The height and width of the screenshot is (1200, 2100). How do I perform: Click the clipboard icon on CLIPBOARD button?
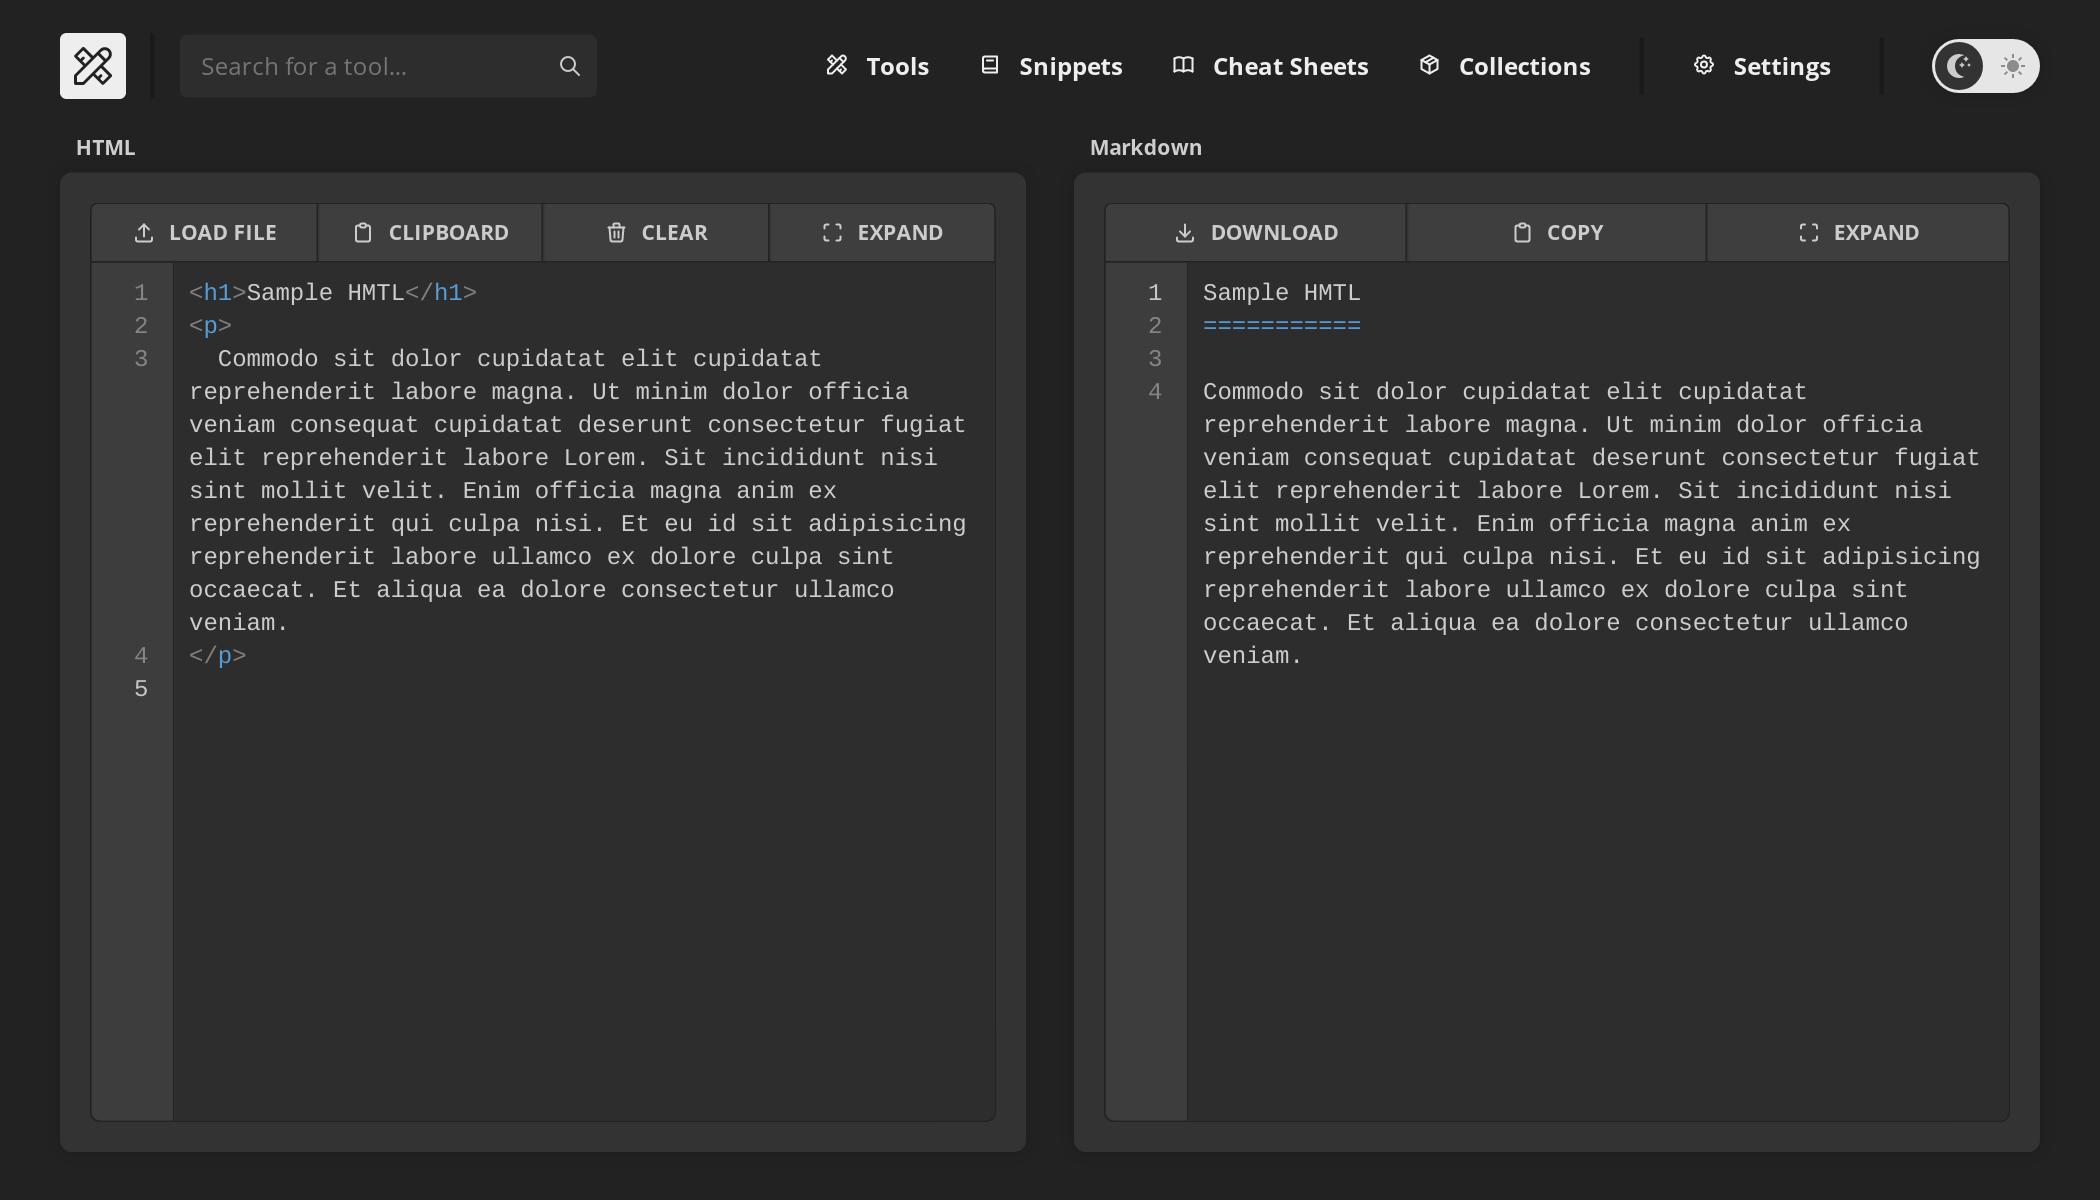point(363,233)
